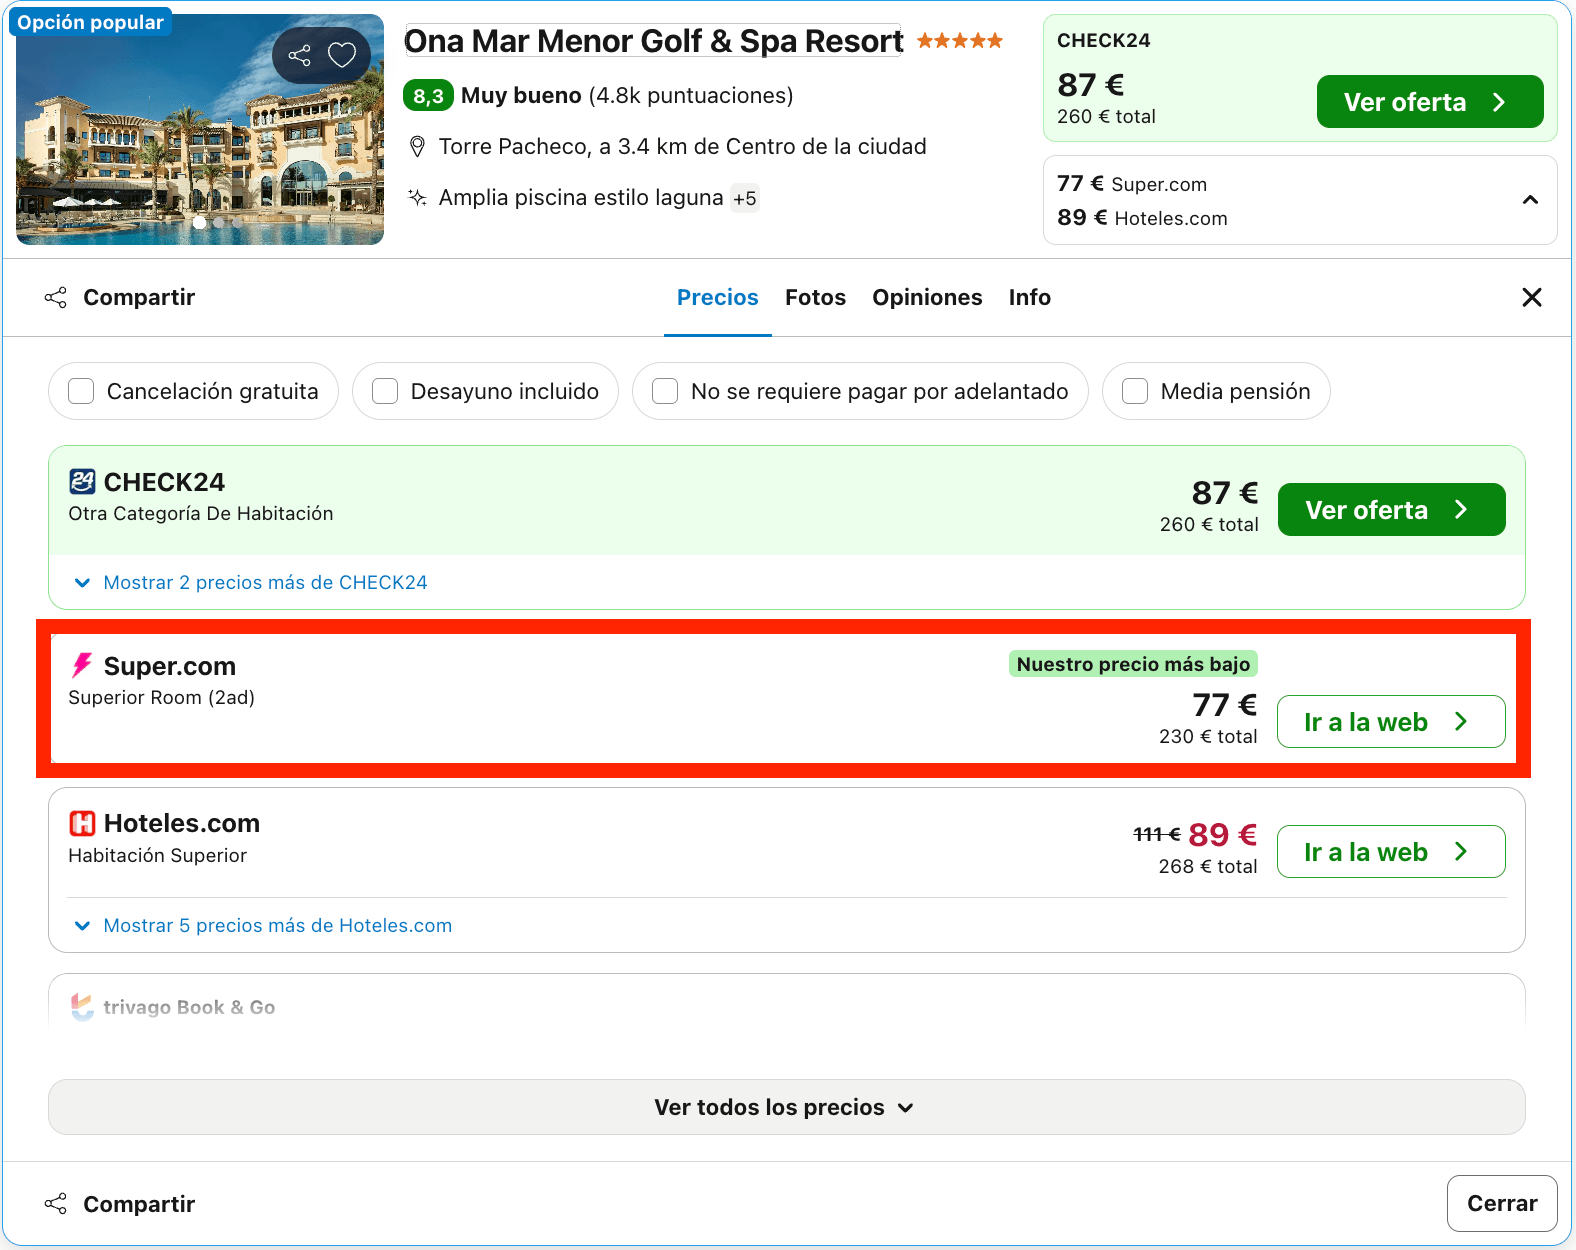This screenshot has width=1576, height=1250.
Task: Click the 89 € Hoteles.com summary price
Action: [1142, 218]
